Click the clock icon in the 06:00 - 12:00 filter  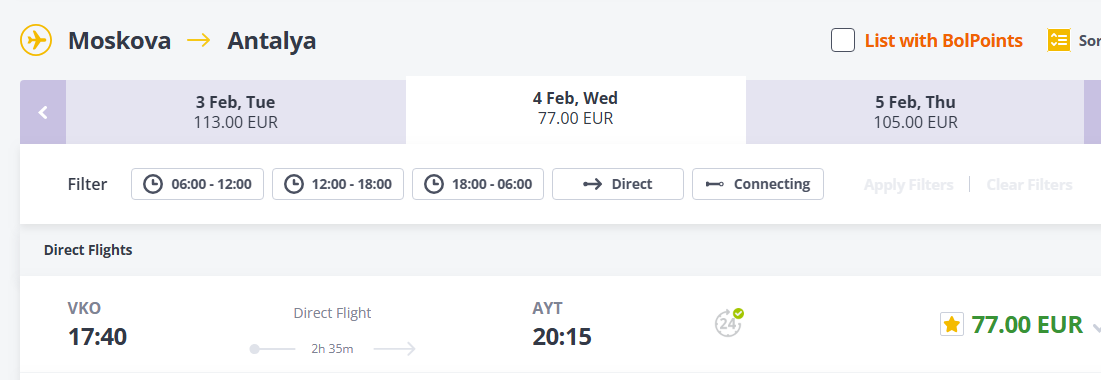[152, 184]
